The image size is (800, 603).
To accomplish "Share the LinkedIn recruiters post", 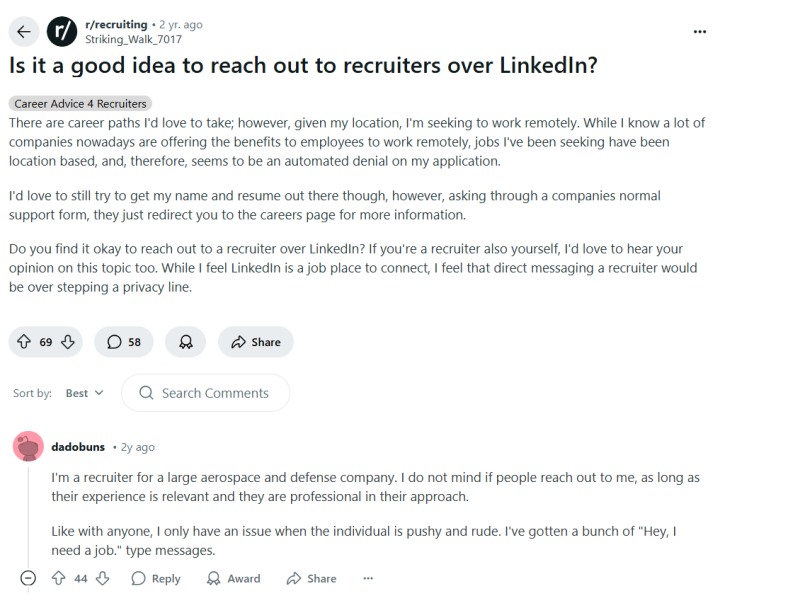I will (x=255, y=341).
